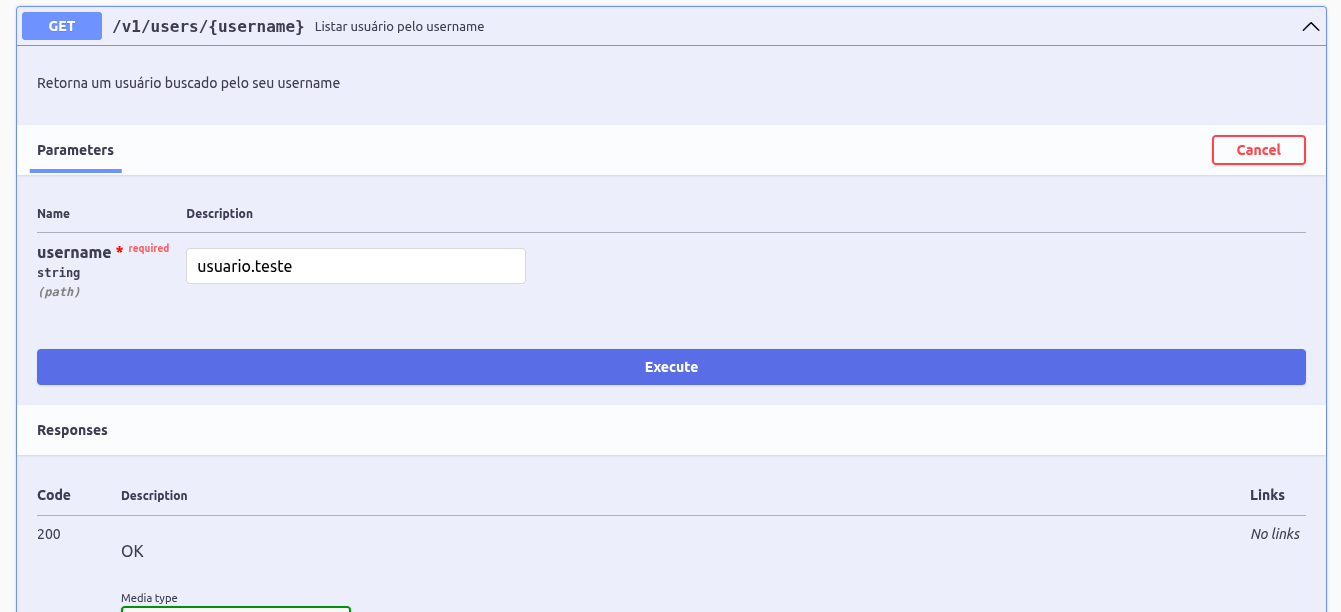Click the 'No links' text
The height and width of the screenshot is (612, 1341).
click(1274, 535)
